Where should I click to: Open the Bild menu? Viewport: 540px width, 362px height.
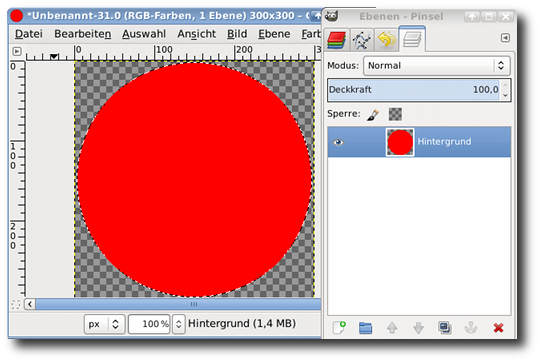pyautogui.click(x=237, y=34)
